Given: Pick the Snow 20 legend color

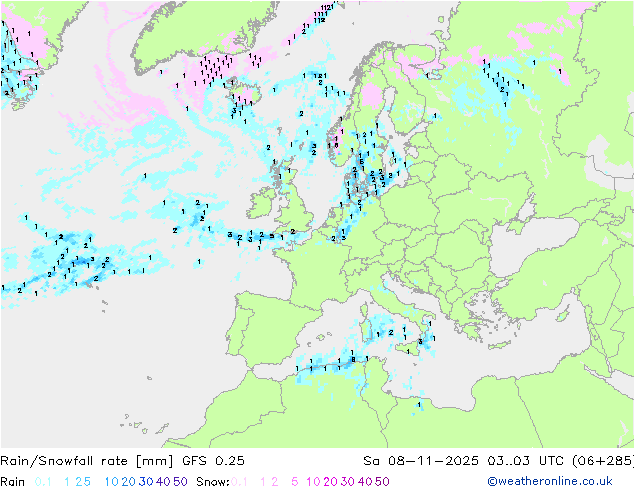Looking at the screenshot, I should pos(330,482).
